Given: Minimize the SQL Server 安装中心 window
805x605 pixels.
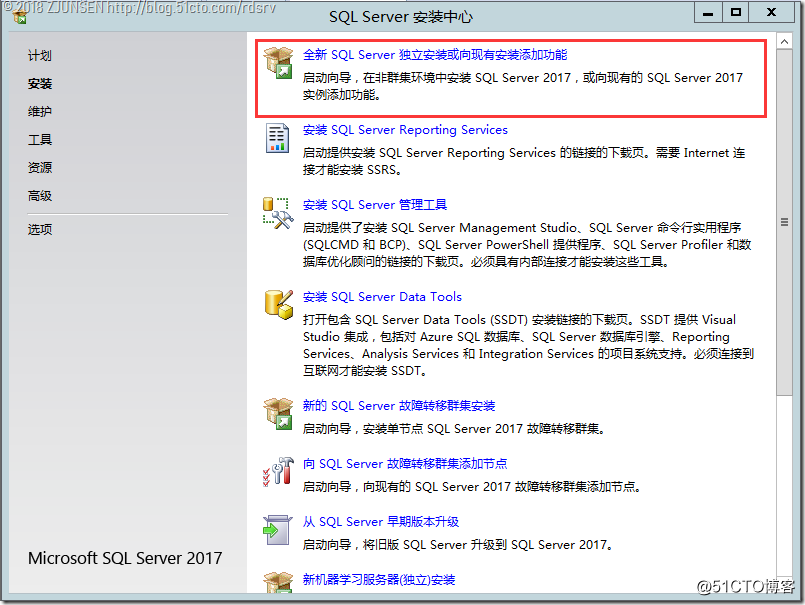Looking at the screenshot, I should pos(708,12).
